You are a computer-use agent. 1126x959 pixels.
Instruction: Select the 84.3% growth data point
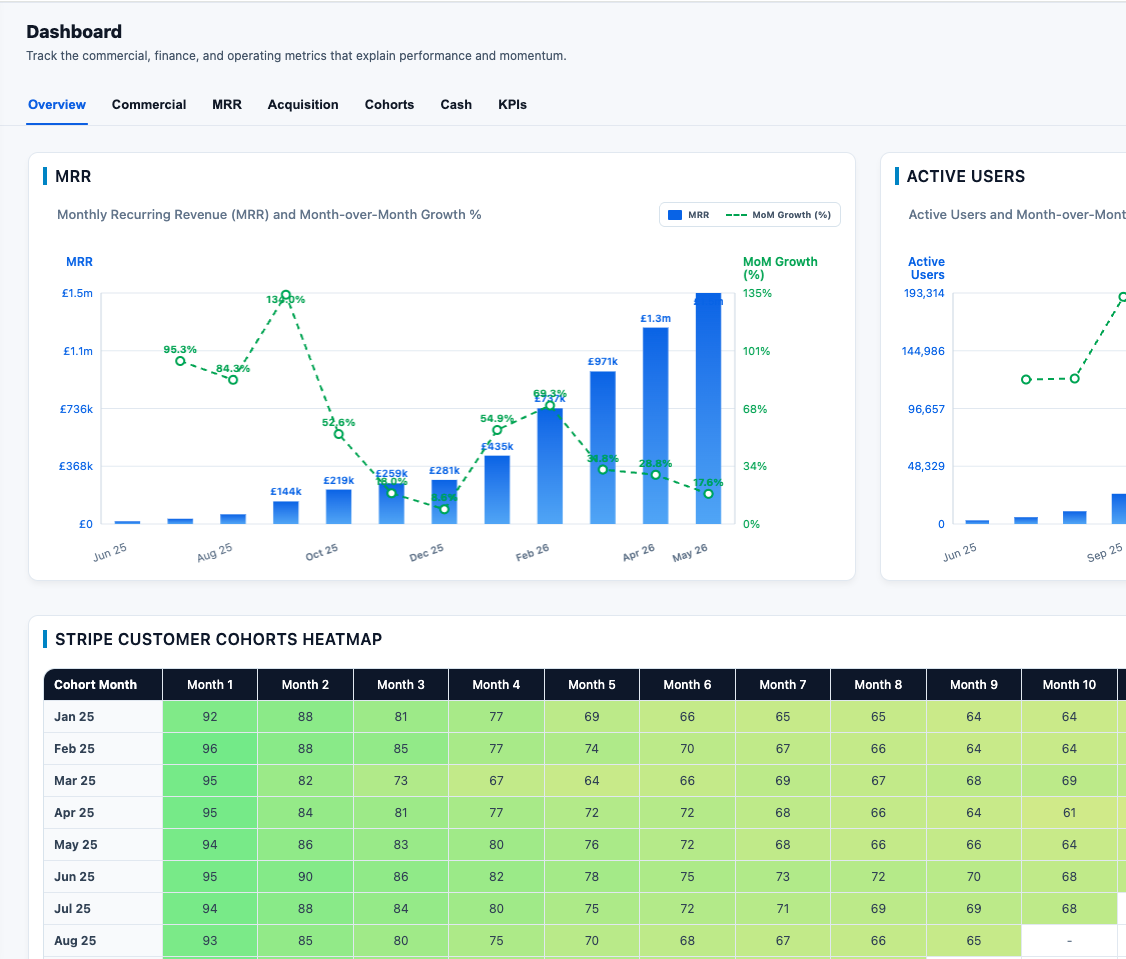(233, 380)
